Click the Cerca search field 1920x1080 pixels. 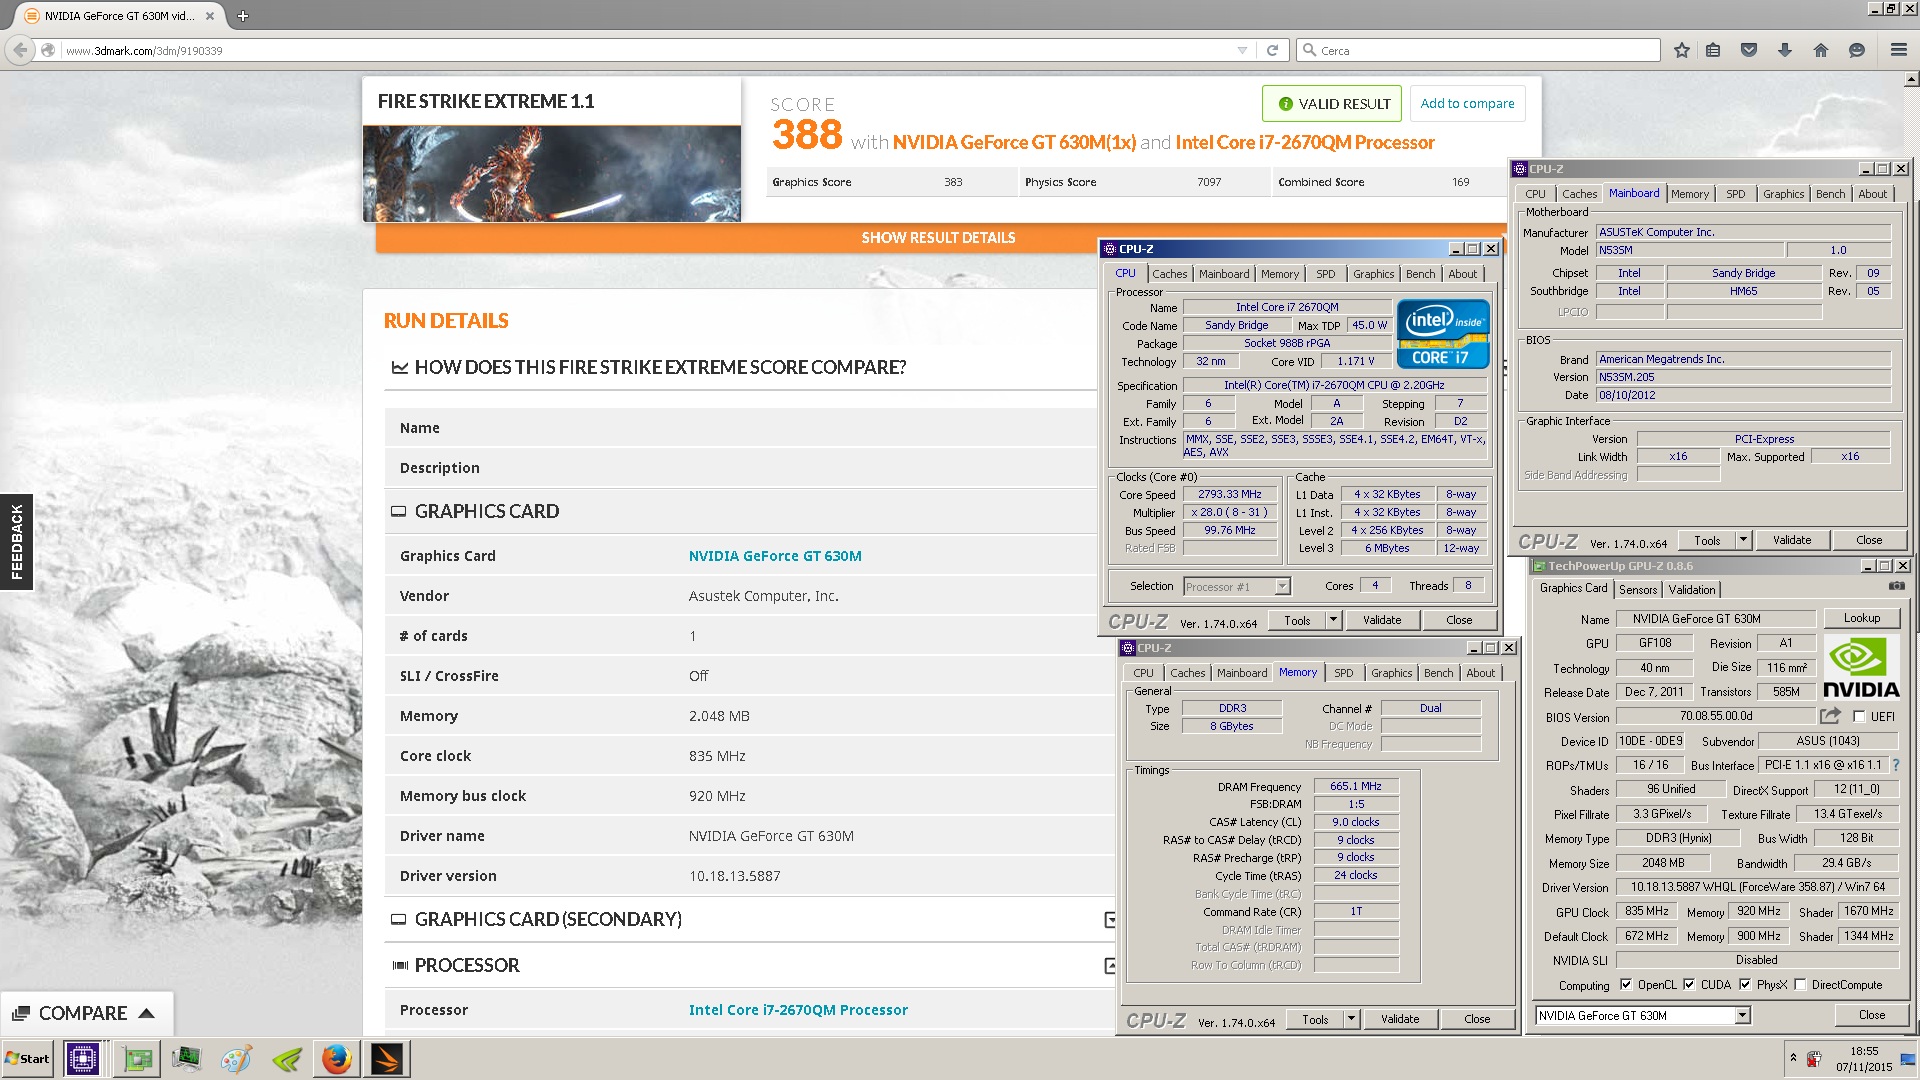pyautogui.click(x=1478, y=50)
